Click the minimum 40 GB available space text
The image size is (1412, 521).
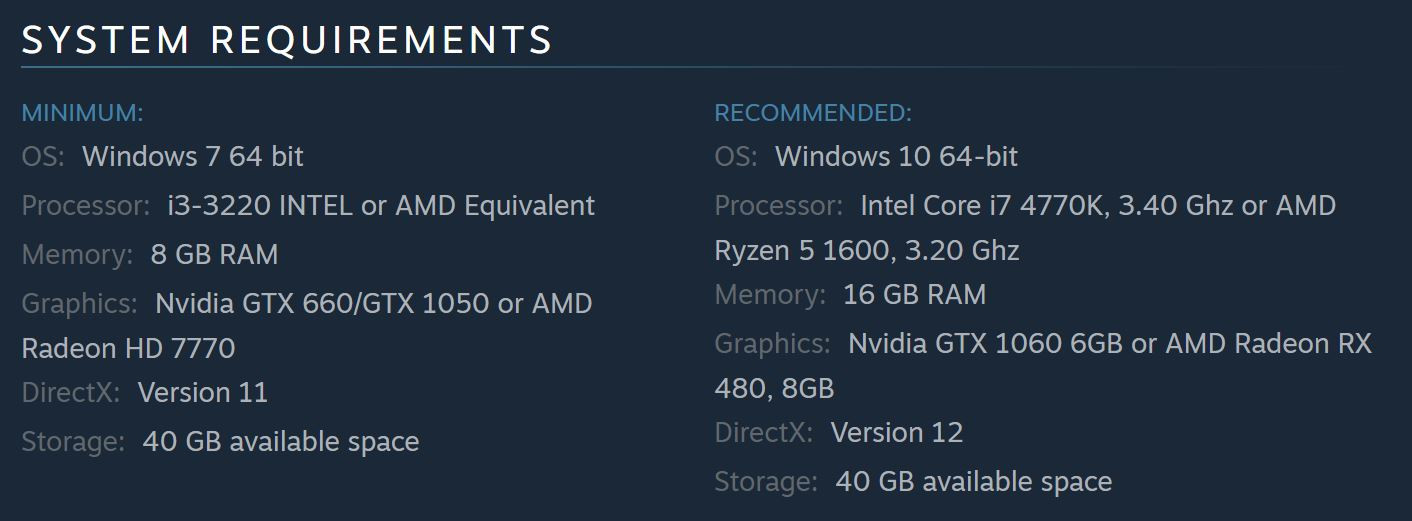coord(281,442)
